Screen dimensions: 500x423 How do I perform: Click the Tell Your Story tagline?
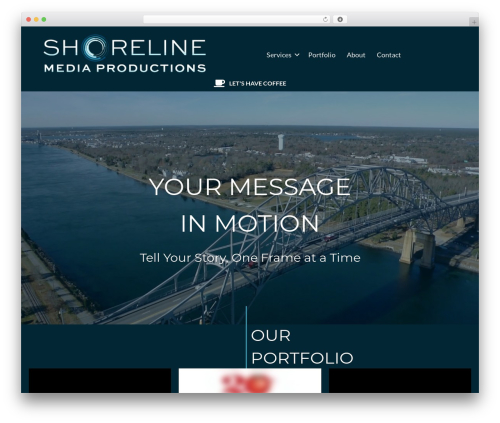click(x=250, y=258)
